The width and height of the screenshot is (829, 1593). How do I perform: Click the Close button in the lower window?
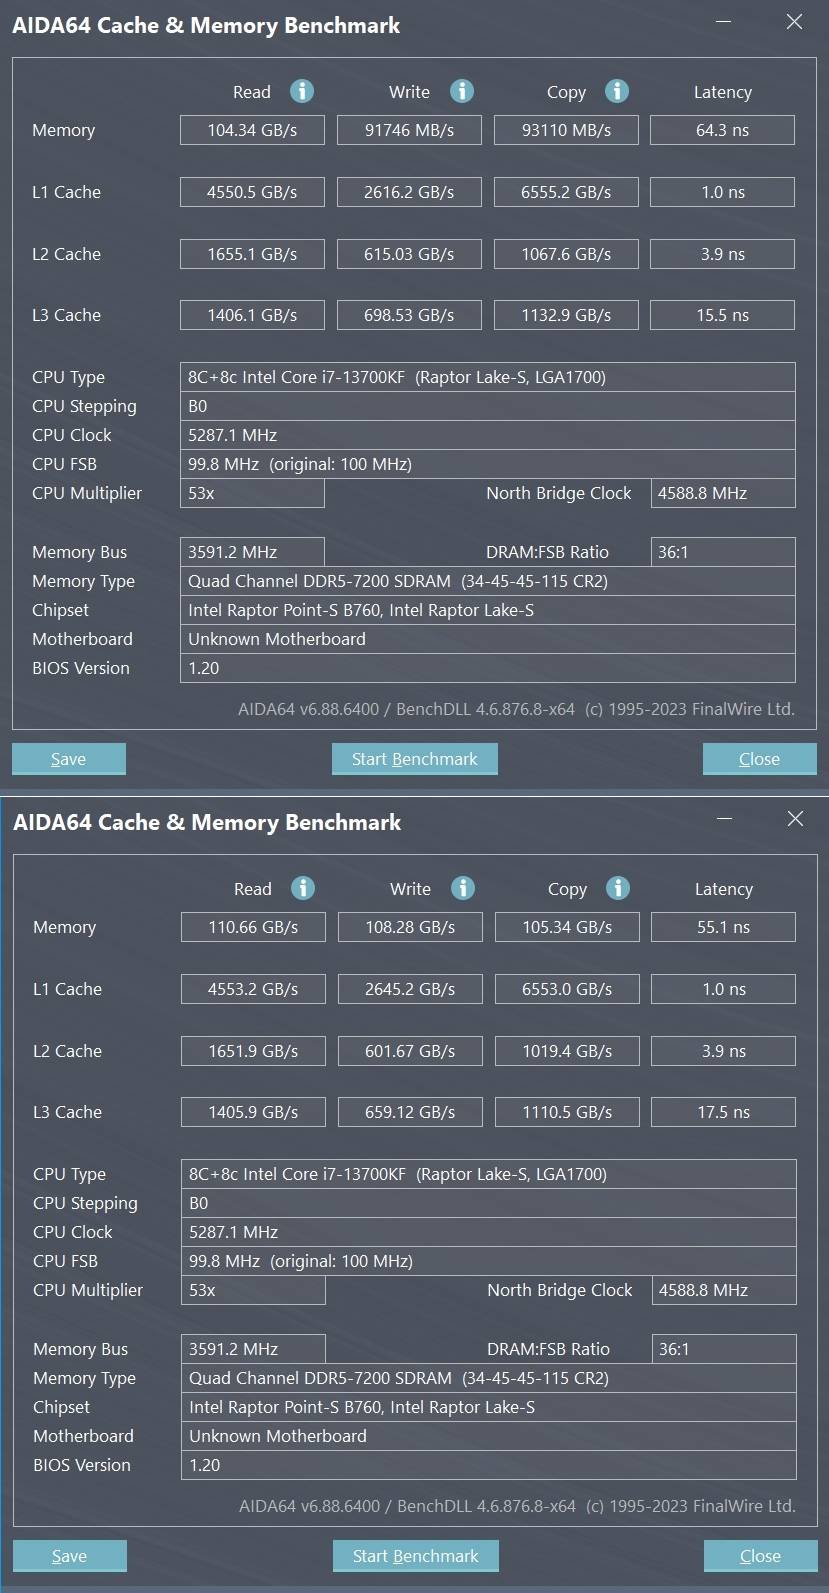tap(760, 1556)
